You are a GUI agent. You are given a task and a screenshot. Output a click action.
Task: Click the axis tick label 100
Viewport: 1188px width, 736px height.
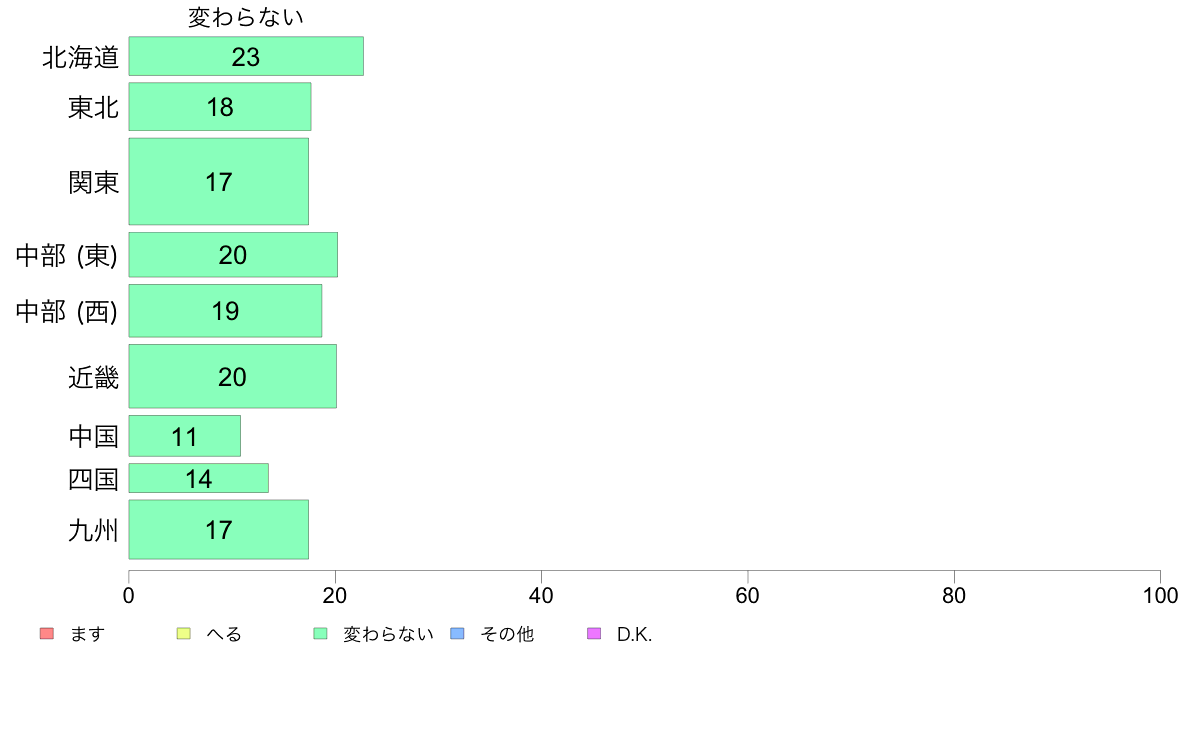point(1160,596)
